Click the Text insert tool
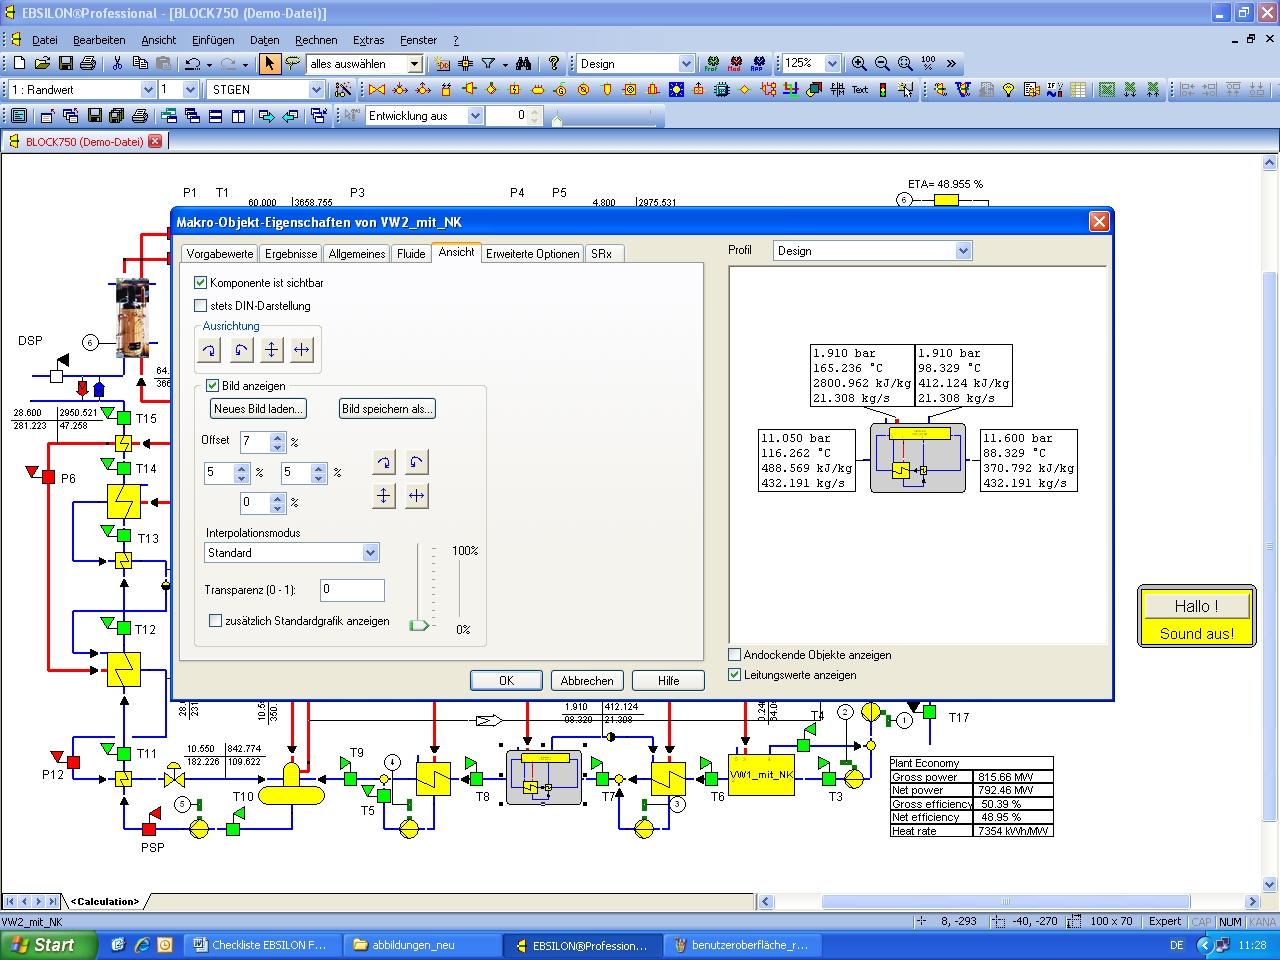This screenshot has height=960, width=1280. coord(860,89)
